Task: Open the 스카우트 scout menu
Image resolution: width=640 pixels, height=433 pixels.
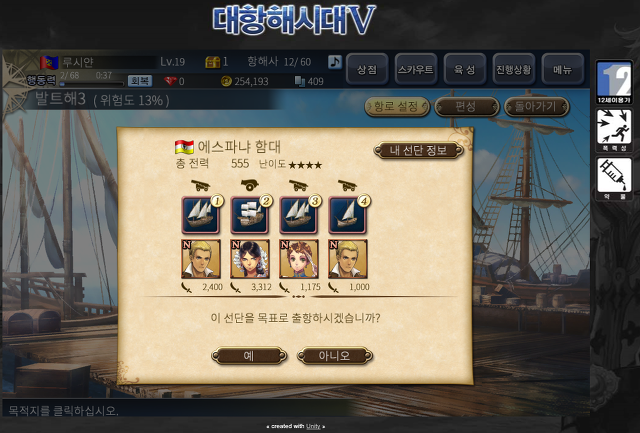Action: [x=416, y=69]
